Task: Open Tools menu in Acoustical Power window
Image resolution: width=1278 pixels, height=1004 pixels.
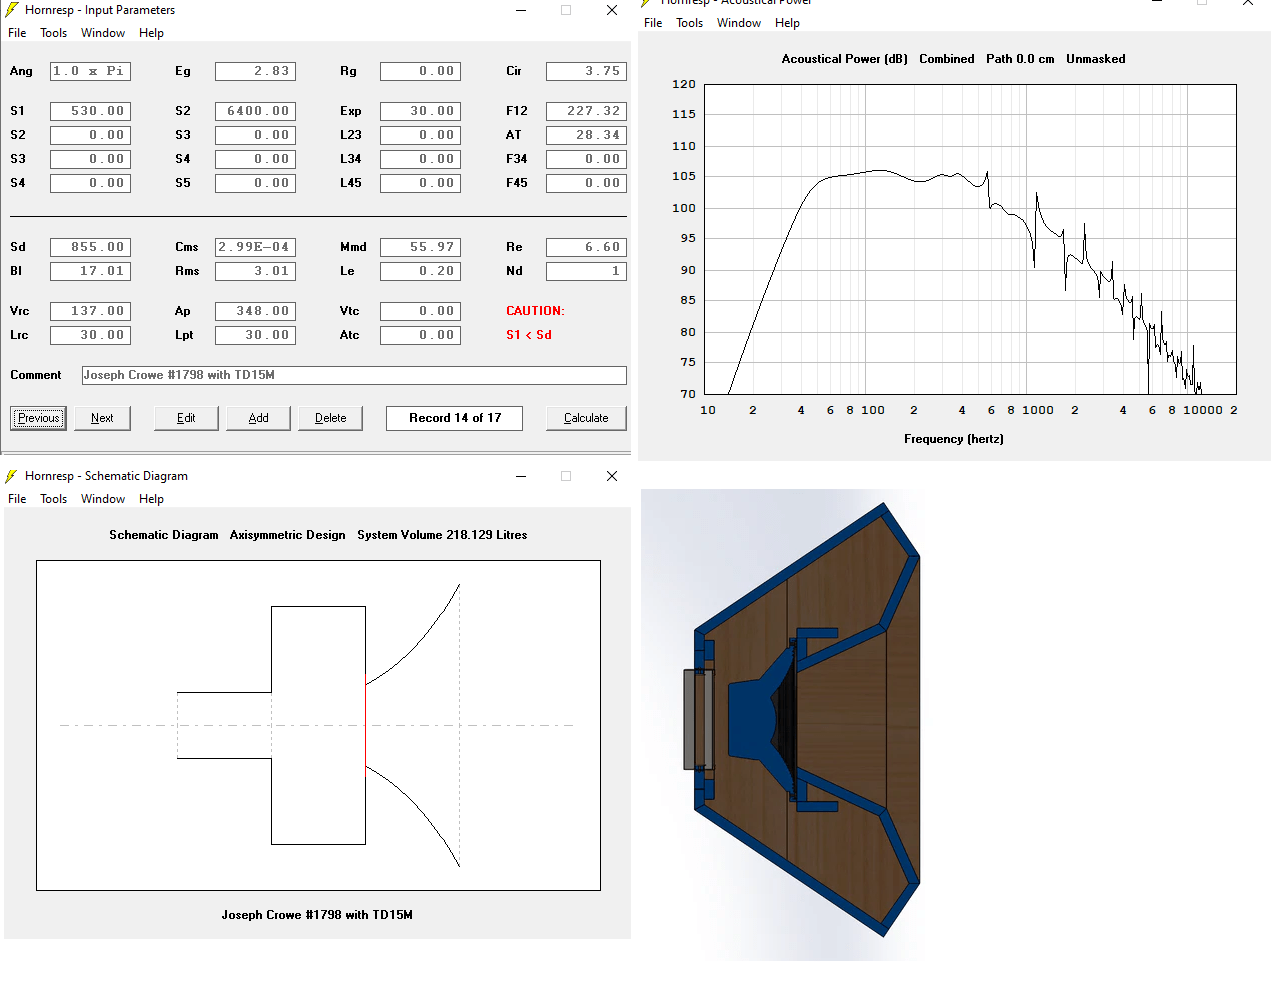Action: click(690, 23)
